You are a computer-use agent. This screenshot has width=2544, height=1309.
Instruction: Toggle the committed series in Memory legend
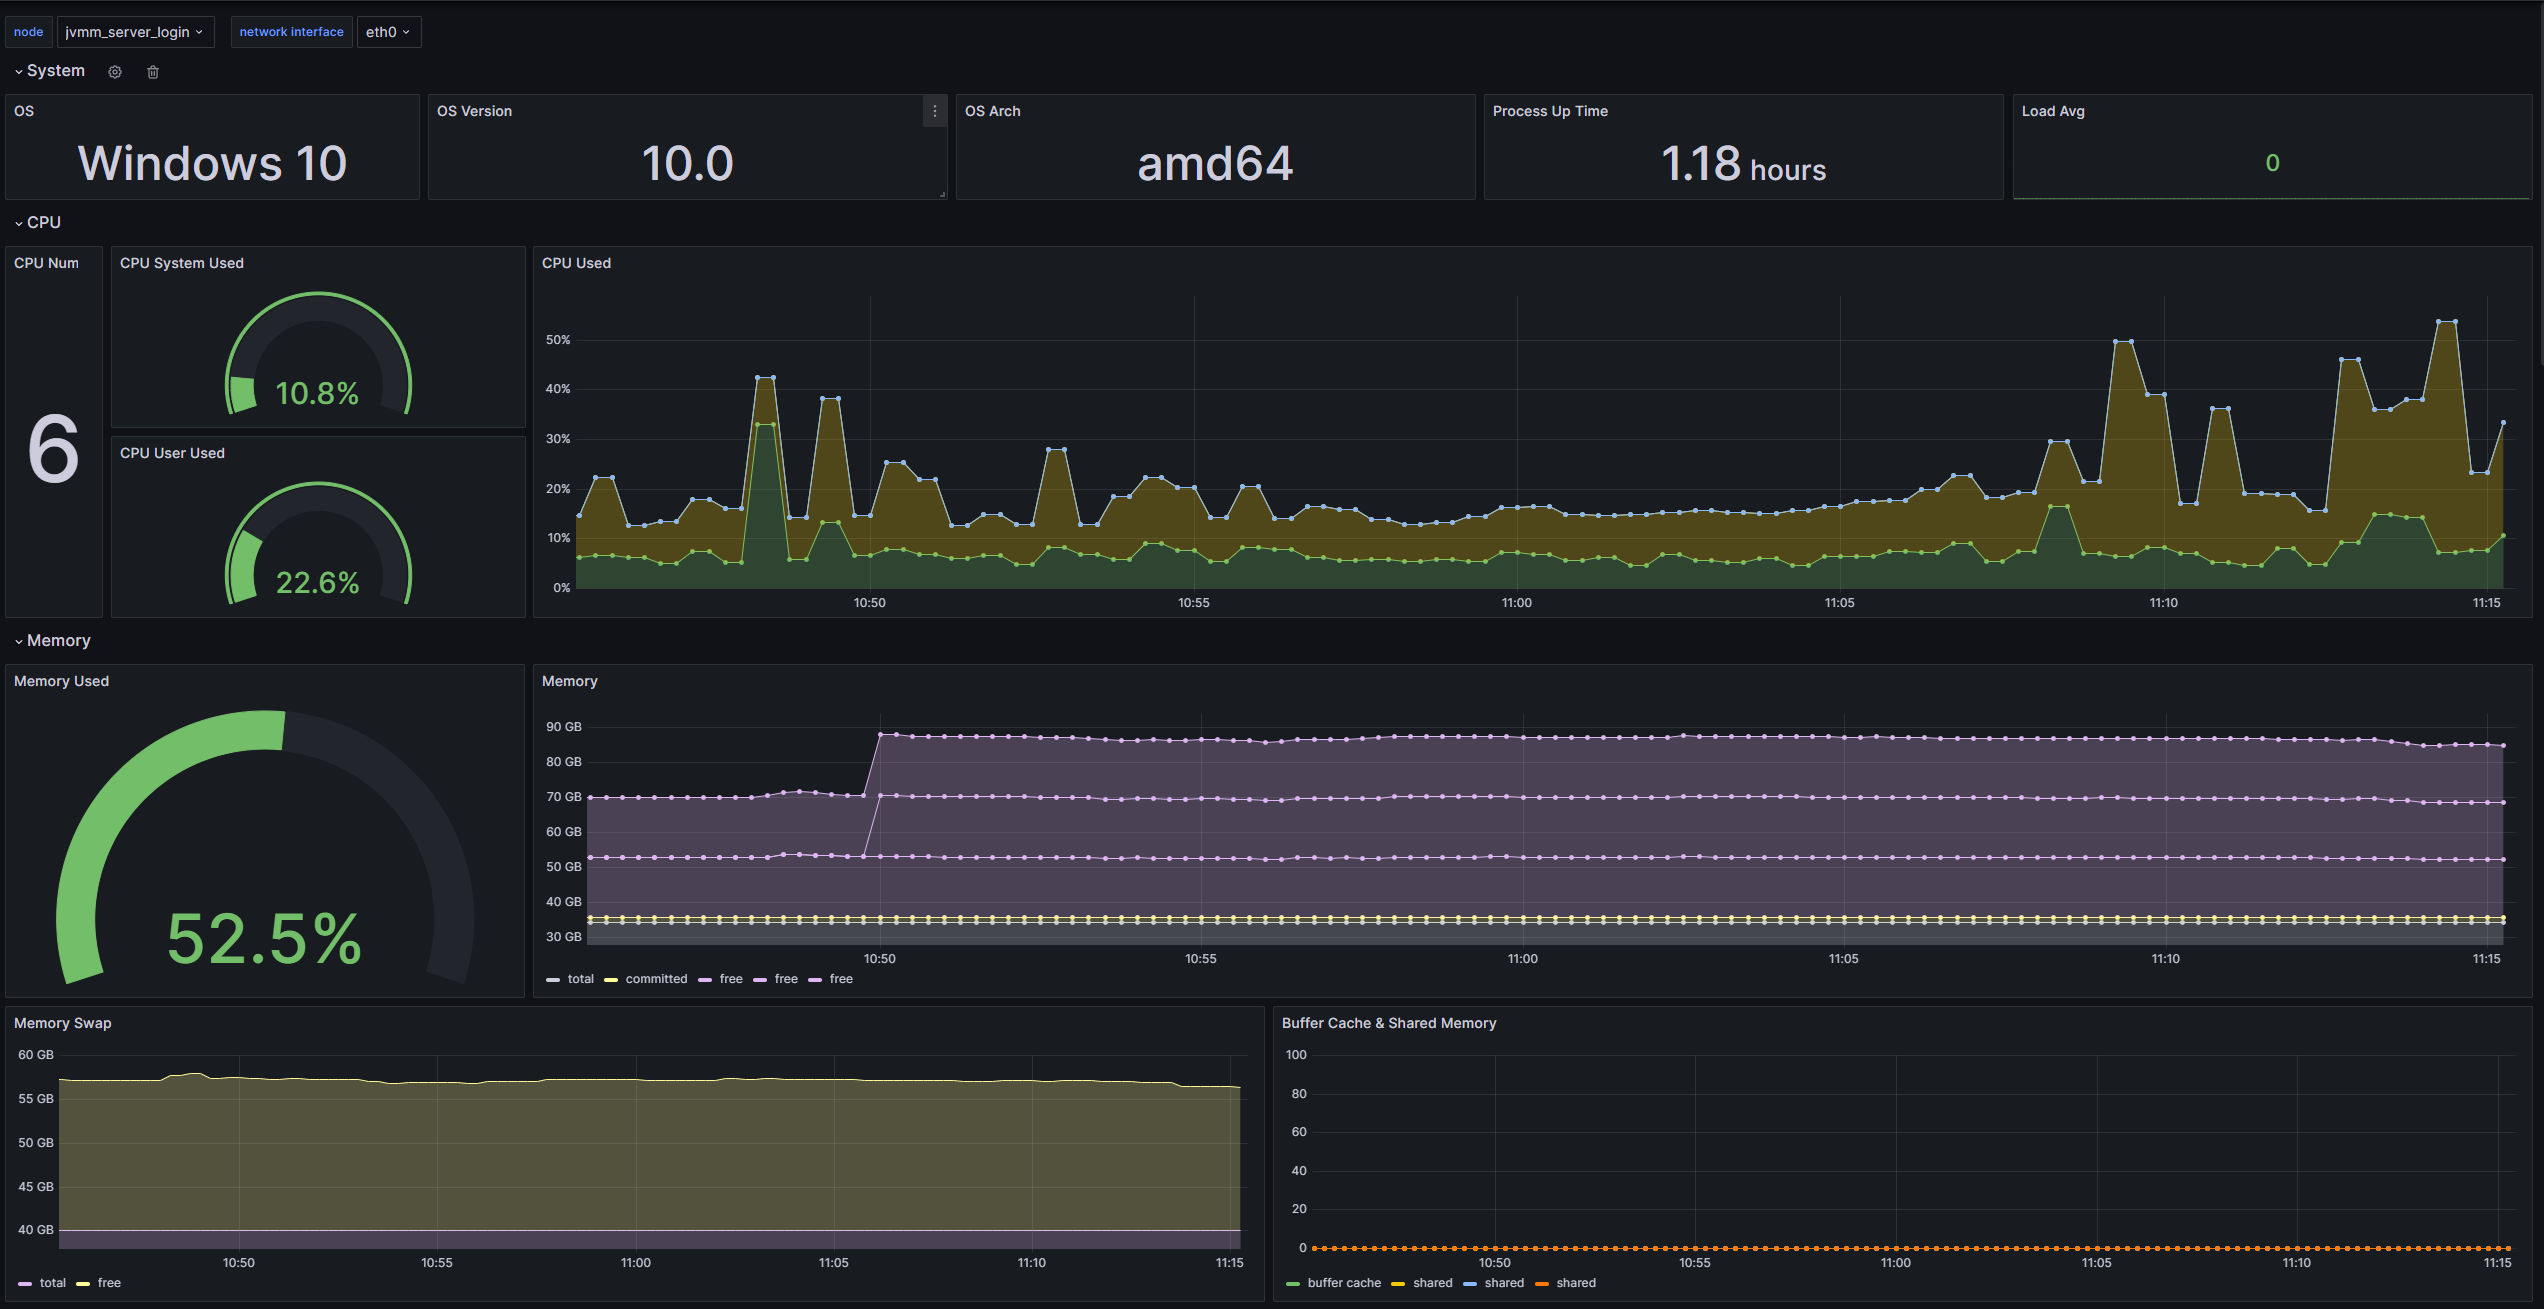point(655,979)
